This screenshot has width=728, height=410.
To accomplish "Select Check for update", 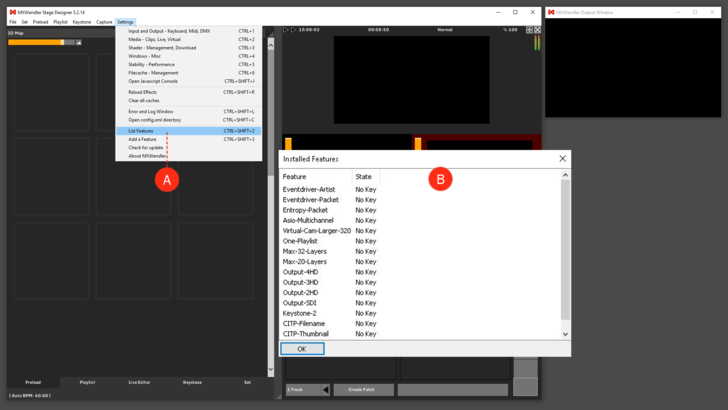I will (x=188, y=148).
